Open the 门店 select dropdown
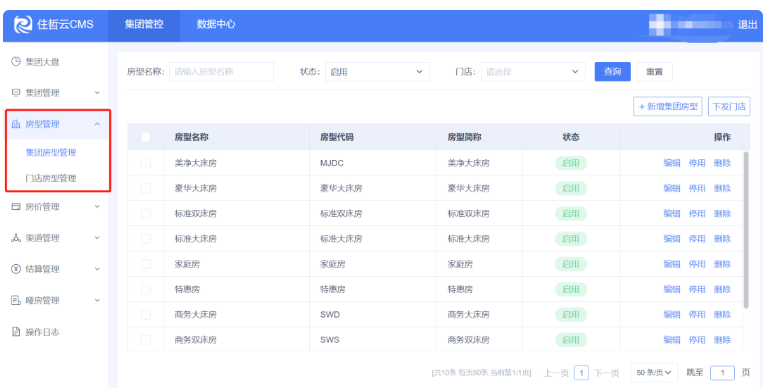Viewport: 772px width, 392px height. tap(533, 72)
